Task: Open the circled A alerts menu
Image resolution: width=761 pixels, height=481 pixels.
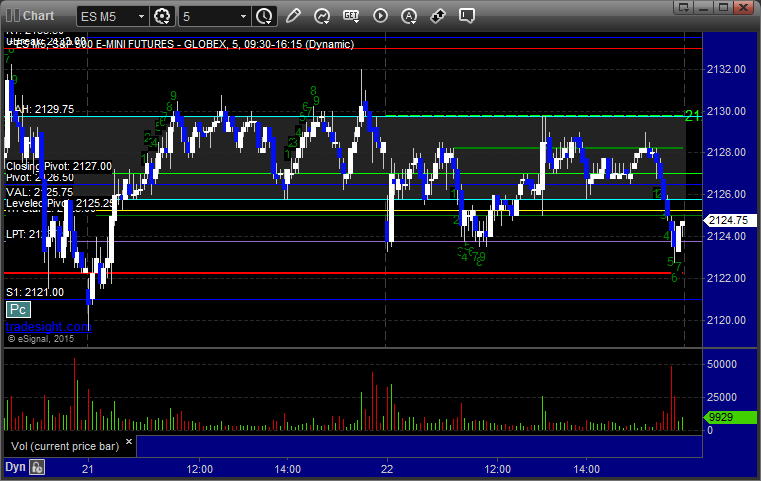Action: coord(409,16)
